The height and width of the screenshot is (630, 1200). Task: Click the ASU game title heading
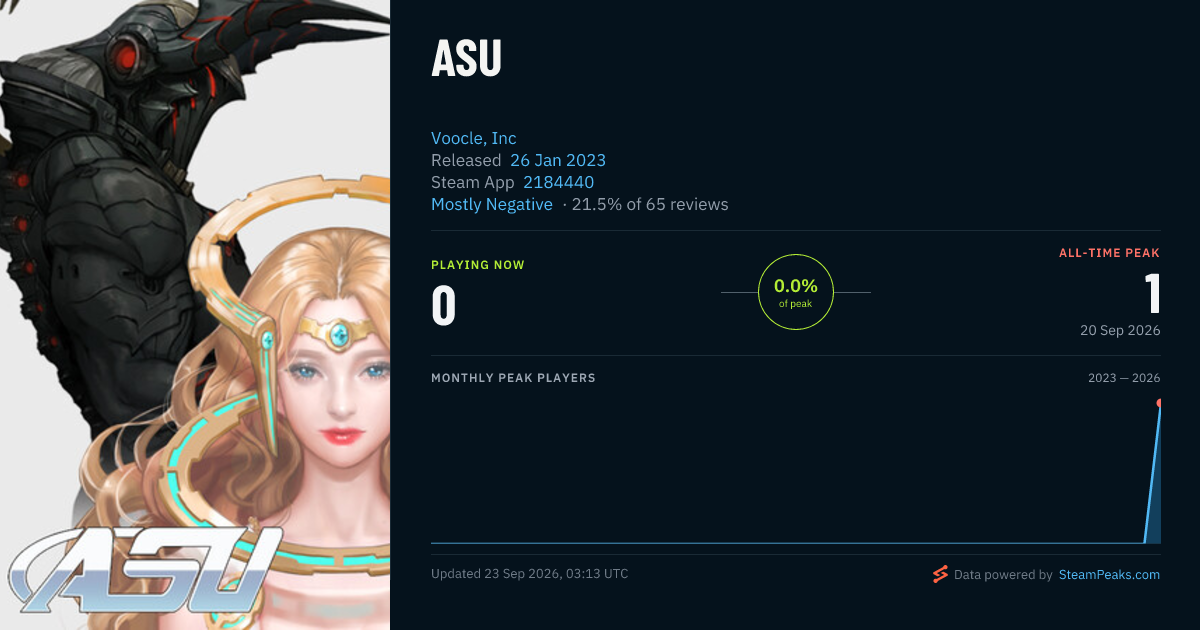466,61
